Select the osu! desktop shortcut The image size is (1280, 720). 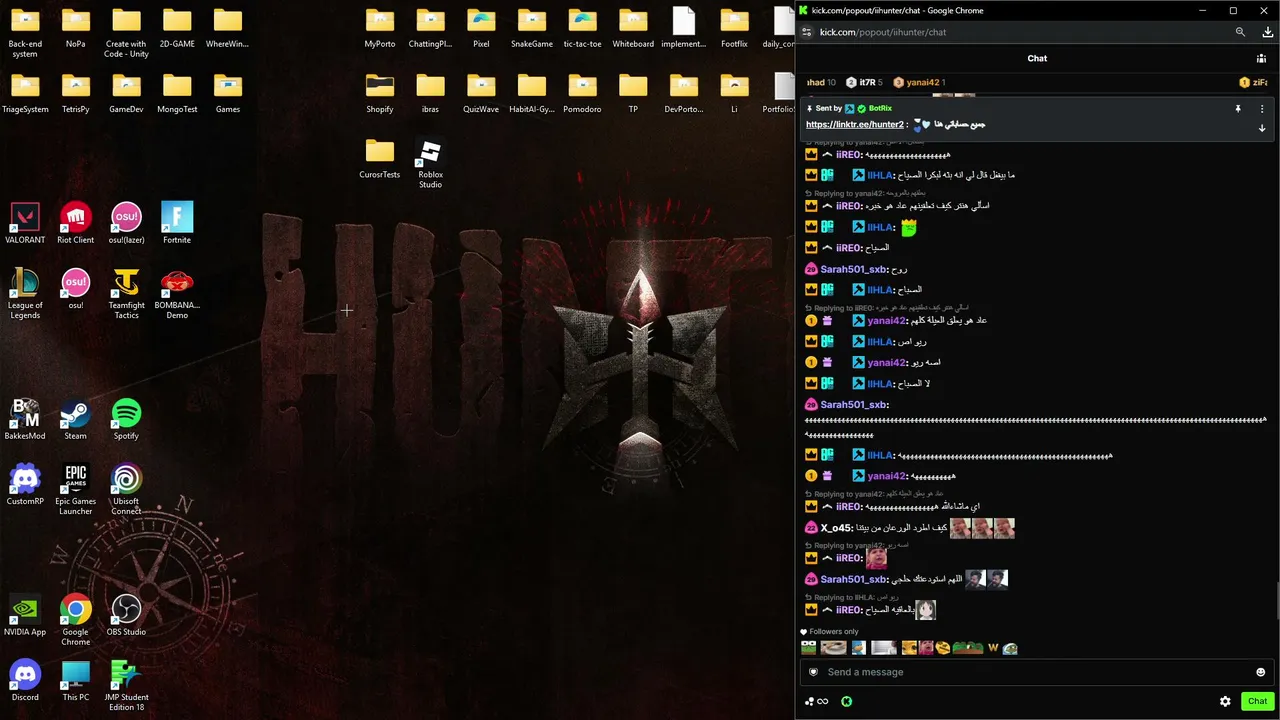coord(76,289)
